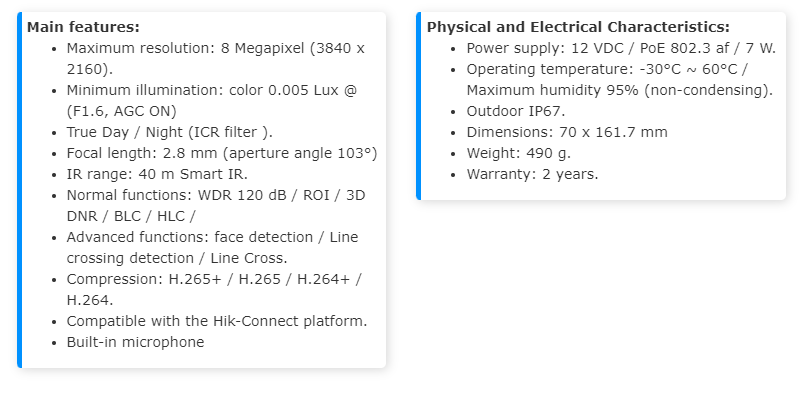Select the Built-in microphone bullet
Image resolution: width=801 pixels, height=418 pixels.
tap(135, 342)
